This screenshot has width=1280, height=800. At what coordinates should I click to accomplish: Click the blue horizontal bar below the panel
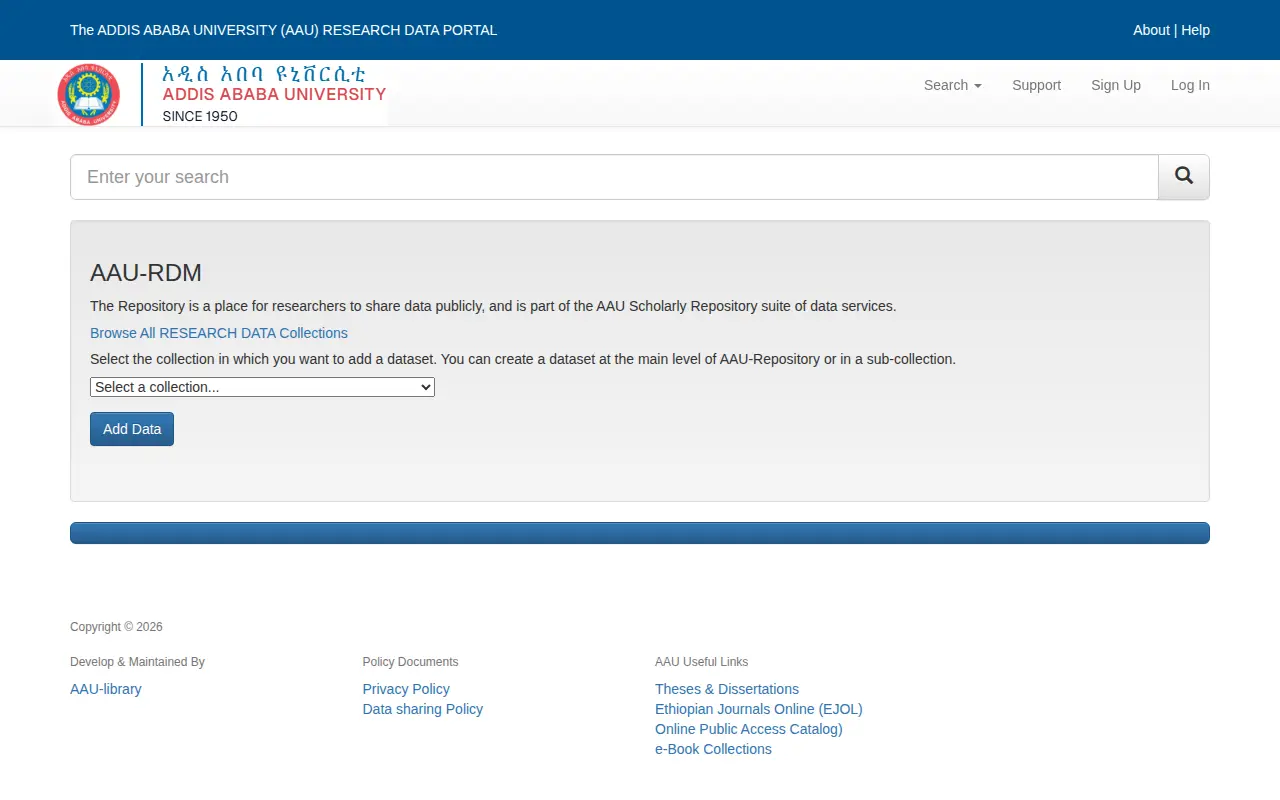click(x=640, y=533)
